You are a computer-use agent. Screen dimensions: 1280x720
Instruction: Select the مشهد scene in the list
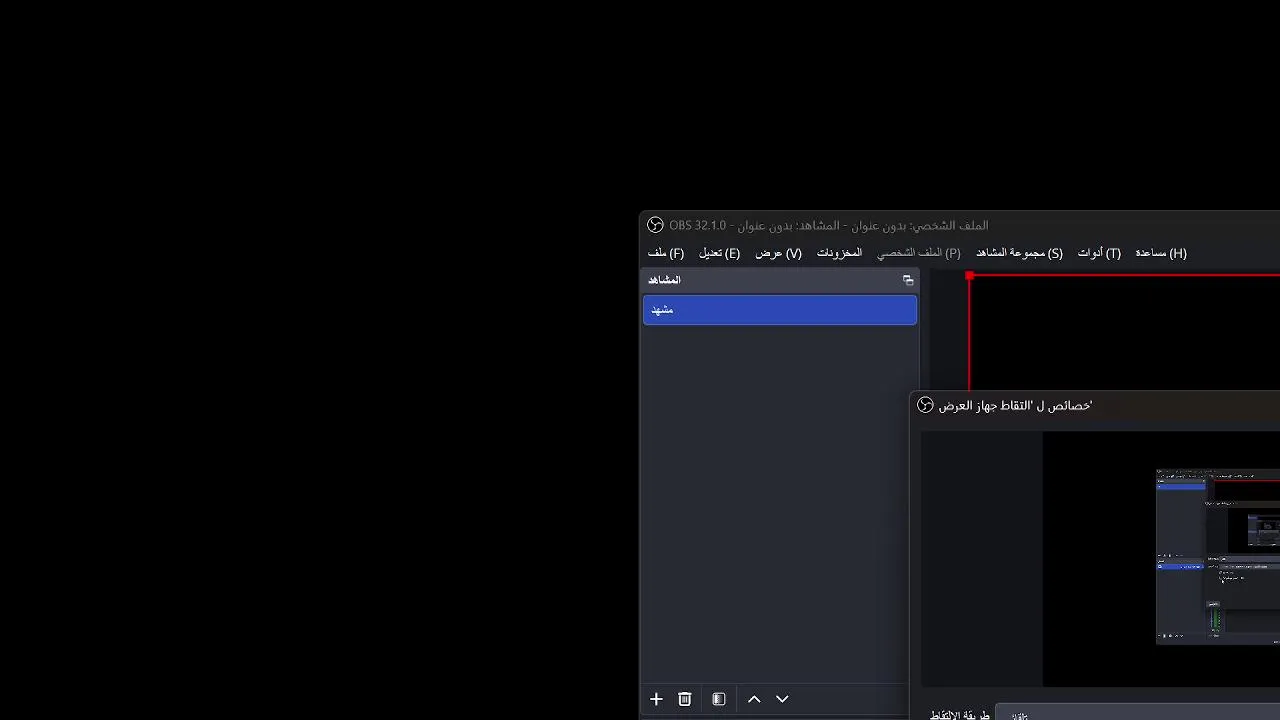780,310
